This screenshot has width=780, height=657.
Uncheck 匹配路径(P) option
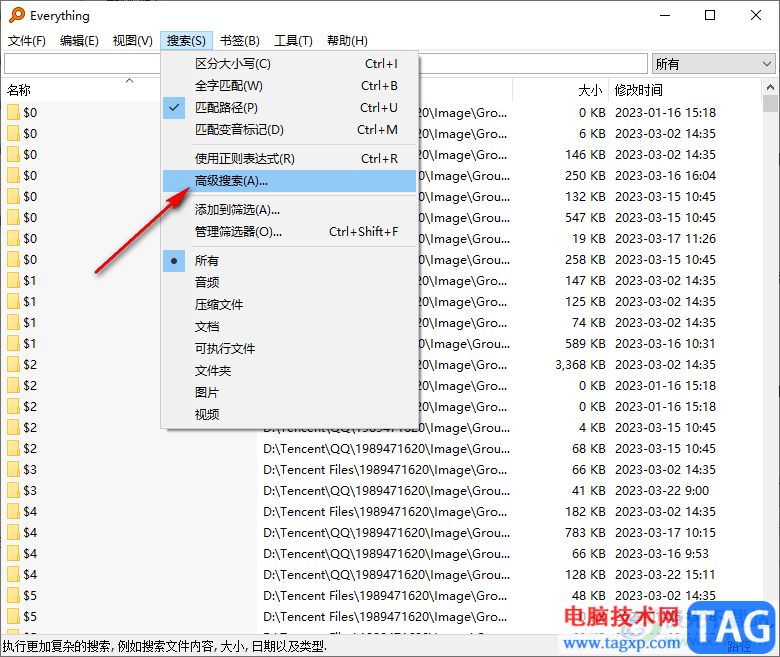click(290, 107)
